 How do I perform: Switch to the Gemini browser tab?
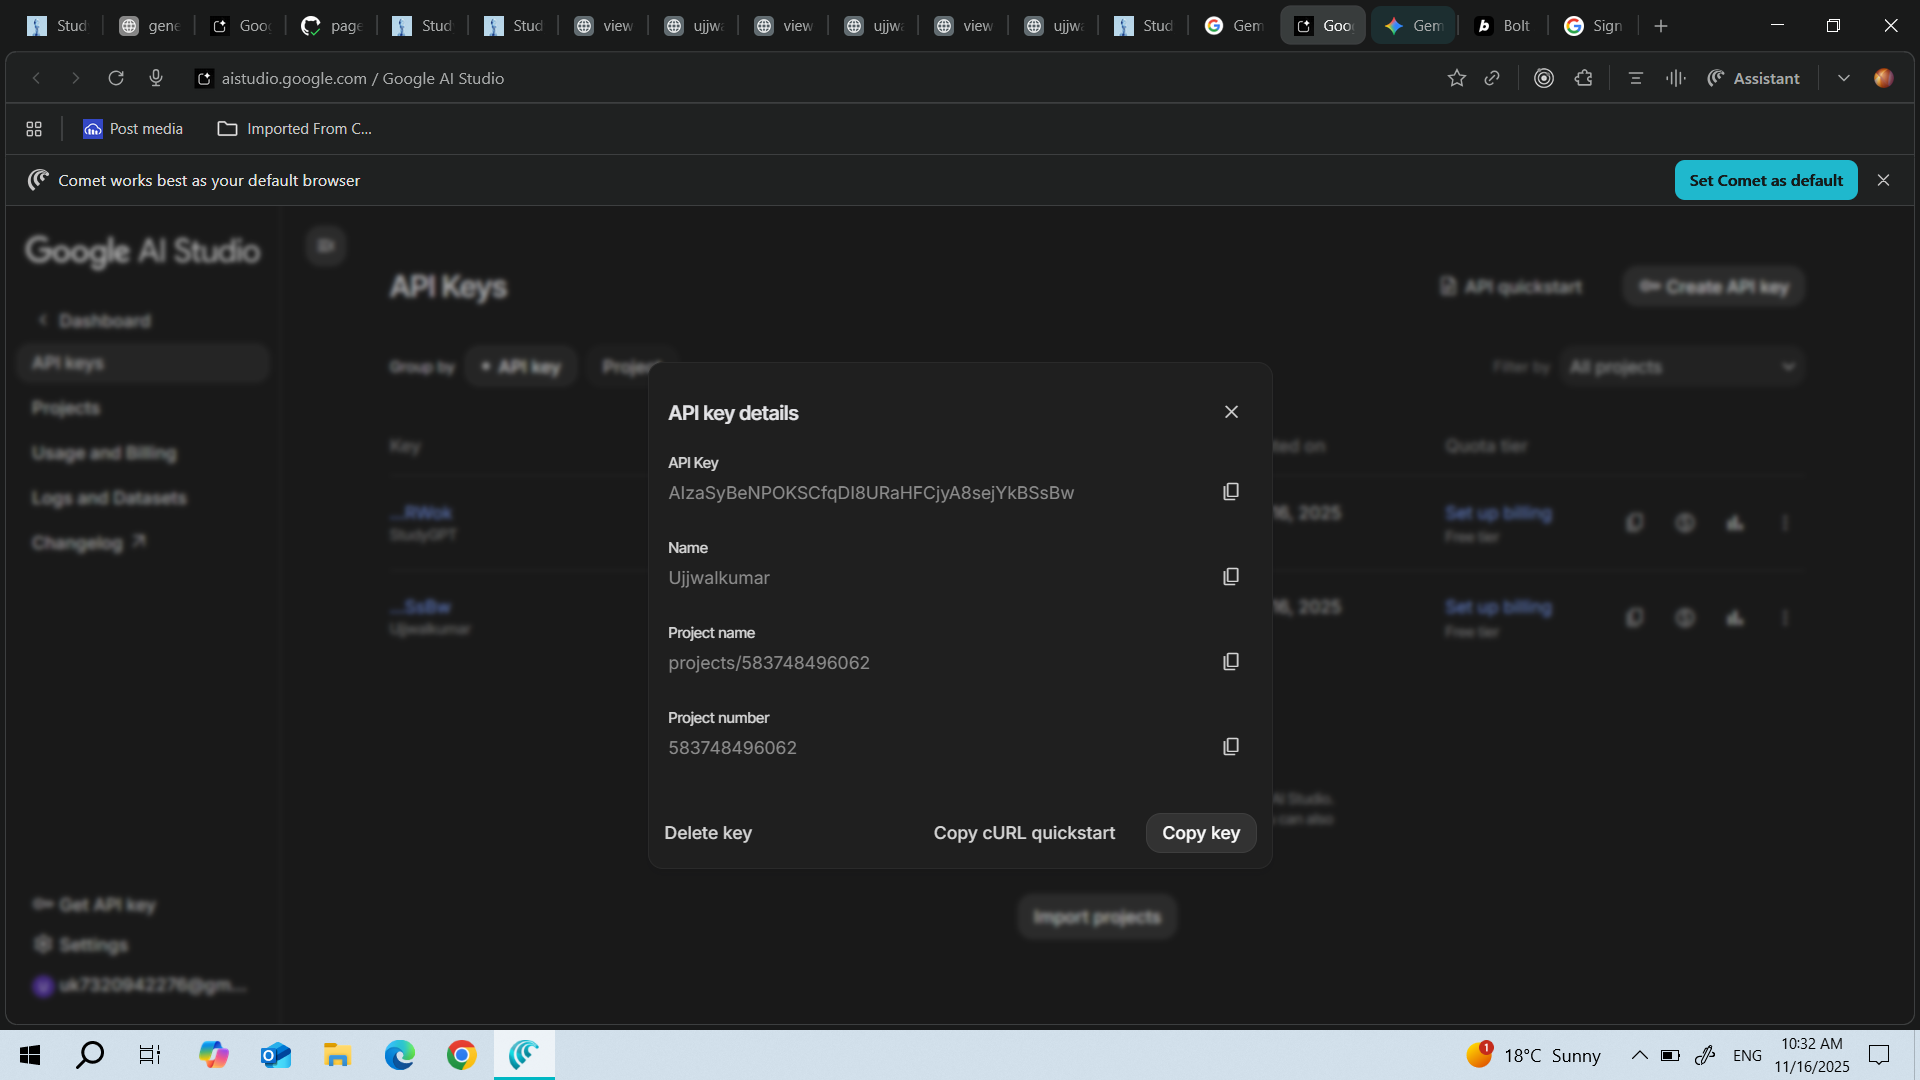tap(1413, 25)
